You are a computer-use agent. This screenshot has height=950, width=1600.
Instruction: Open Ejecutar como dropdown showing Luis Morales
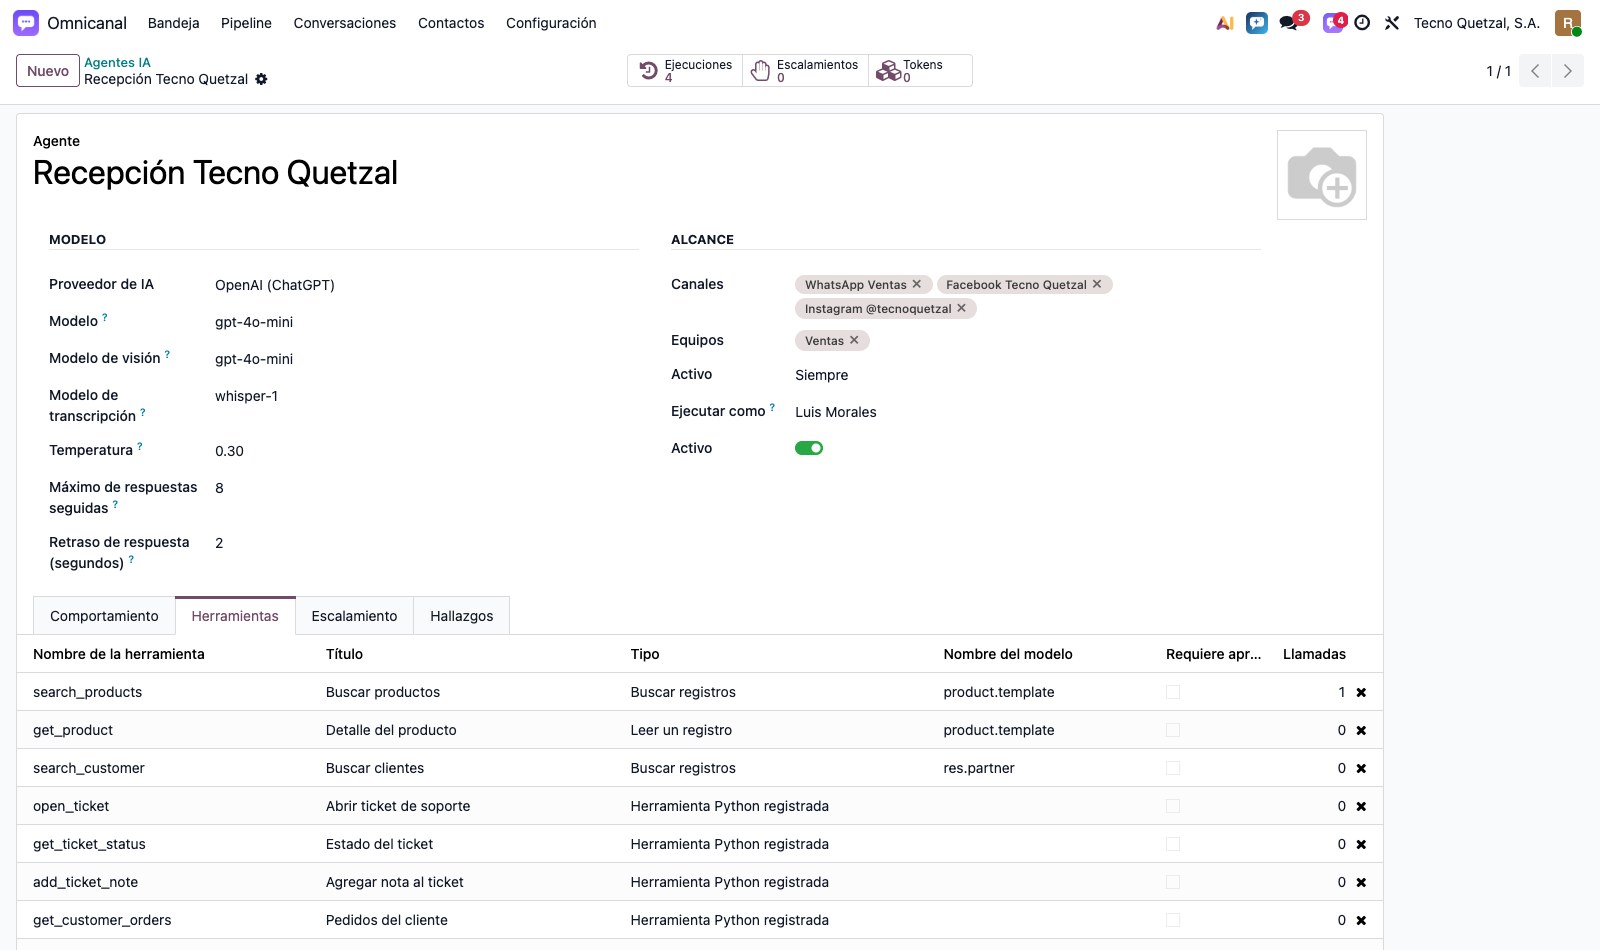click(x=1028, y=412)
